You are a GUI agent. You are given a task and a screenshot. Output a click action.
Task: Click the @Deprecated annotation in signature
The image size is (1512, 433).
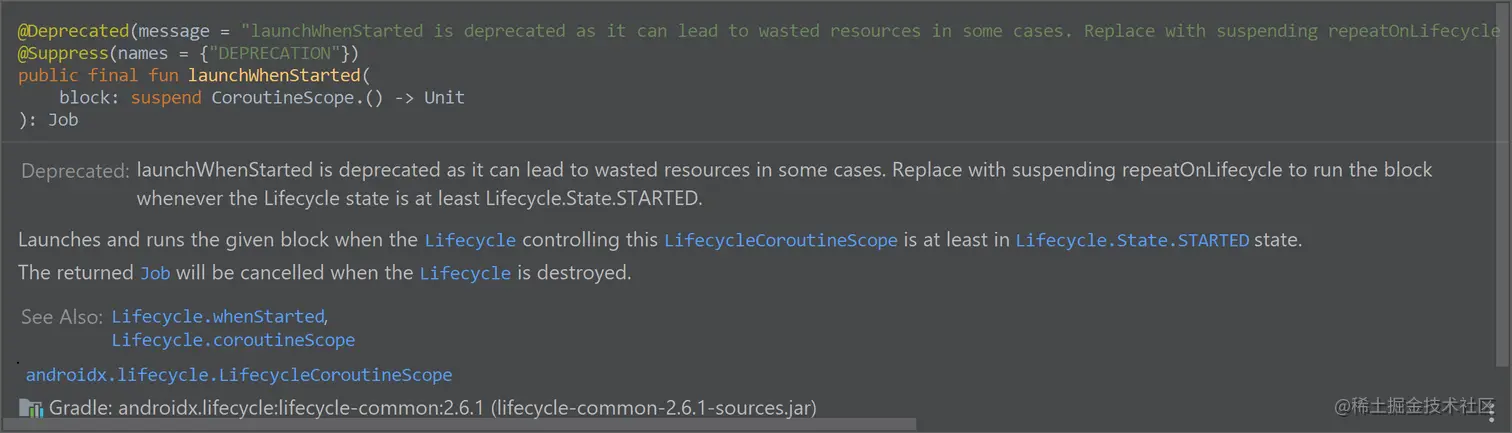(74, 31)
